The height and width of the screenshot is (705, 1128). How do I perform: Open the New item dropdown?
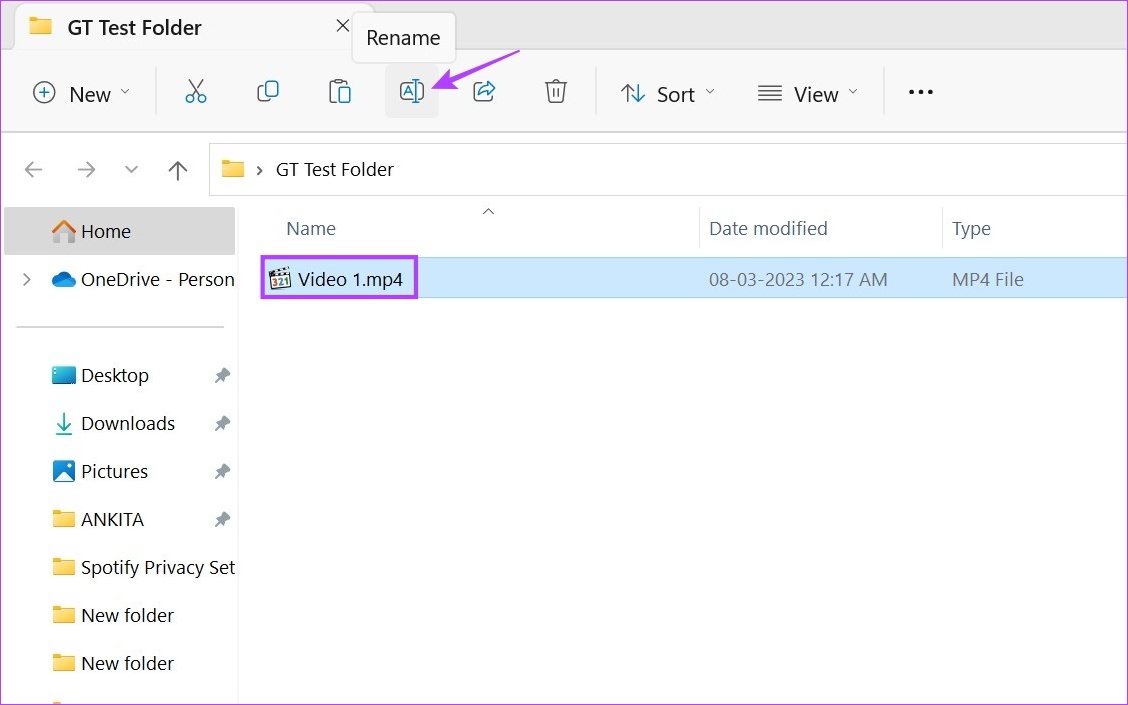pyautogui.click(x=82, y=94)
